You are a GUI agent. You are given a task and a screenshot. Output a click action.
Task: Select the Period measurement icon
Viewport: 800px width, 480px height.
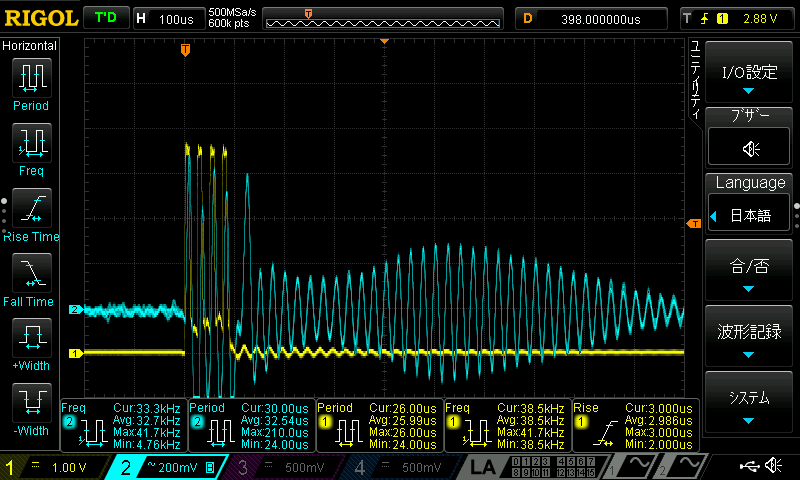pos(31,78)
